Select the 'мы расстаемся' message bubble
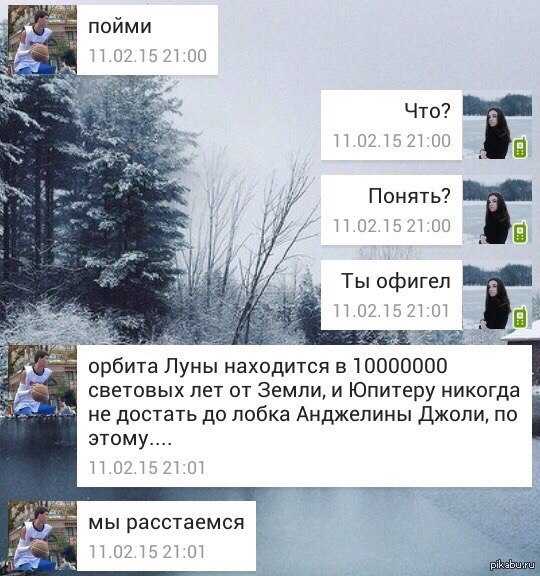Viewport: 540px width, 576px height. [x=166, y=536]
